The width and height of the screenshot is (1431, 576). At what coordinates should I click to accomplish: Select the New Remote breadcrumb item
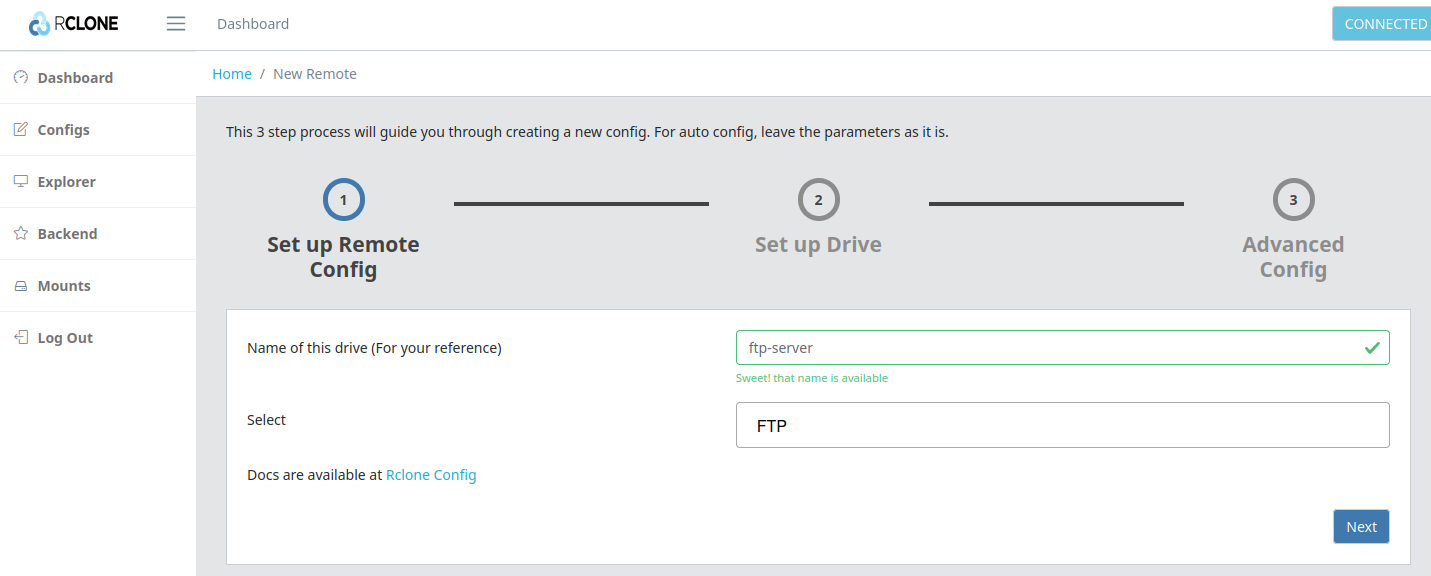click(314, 73)
